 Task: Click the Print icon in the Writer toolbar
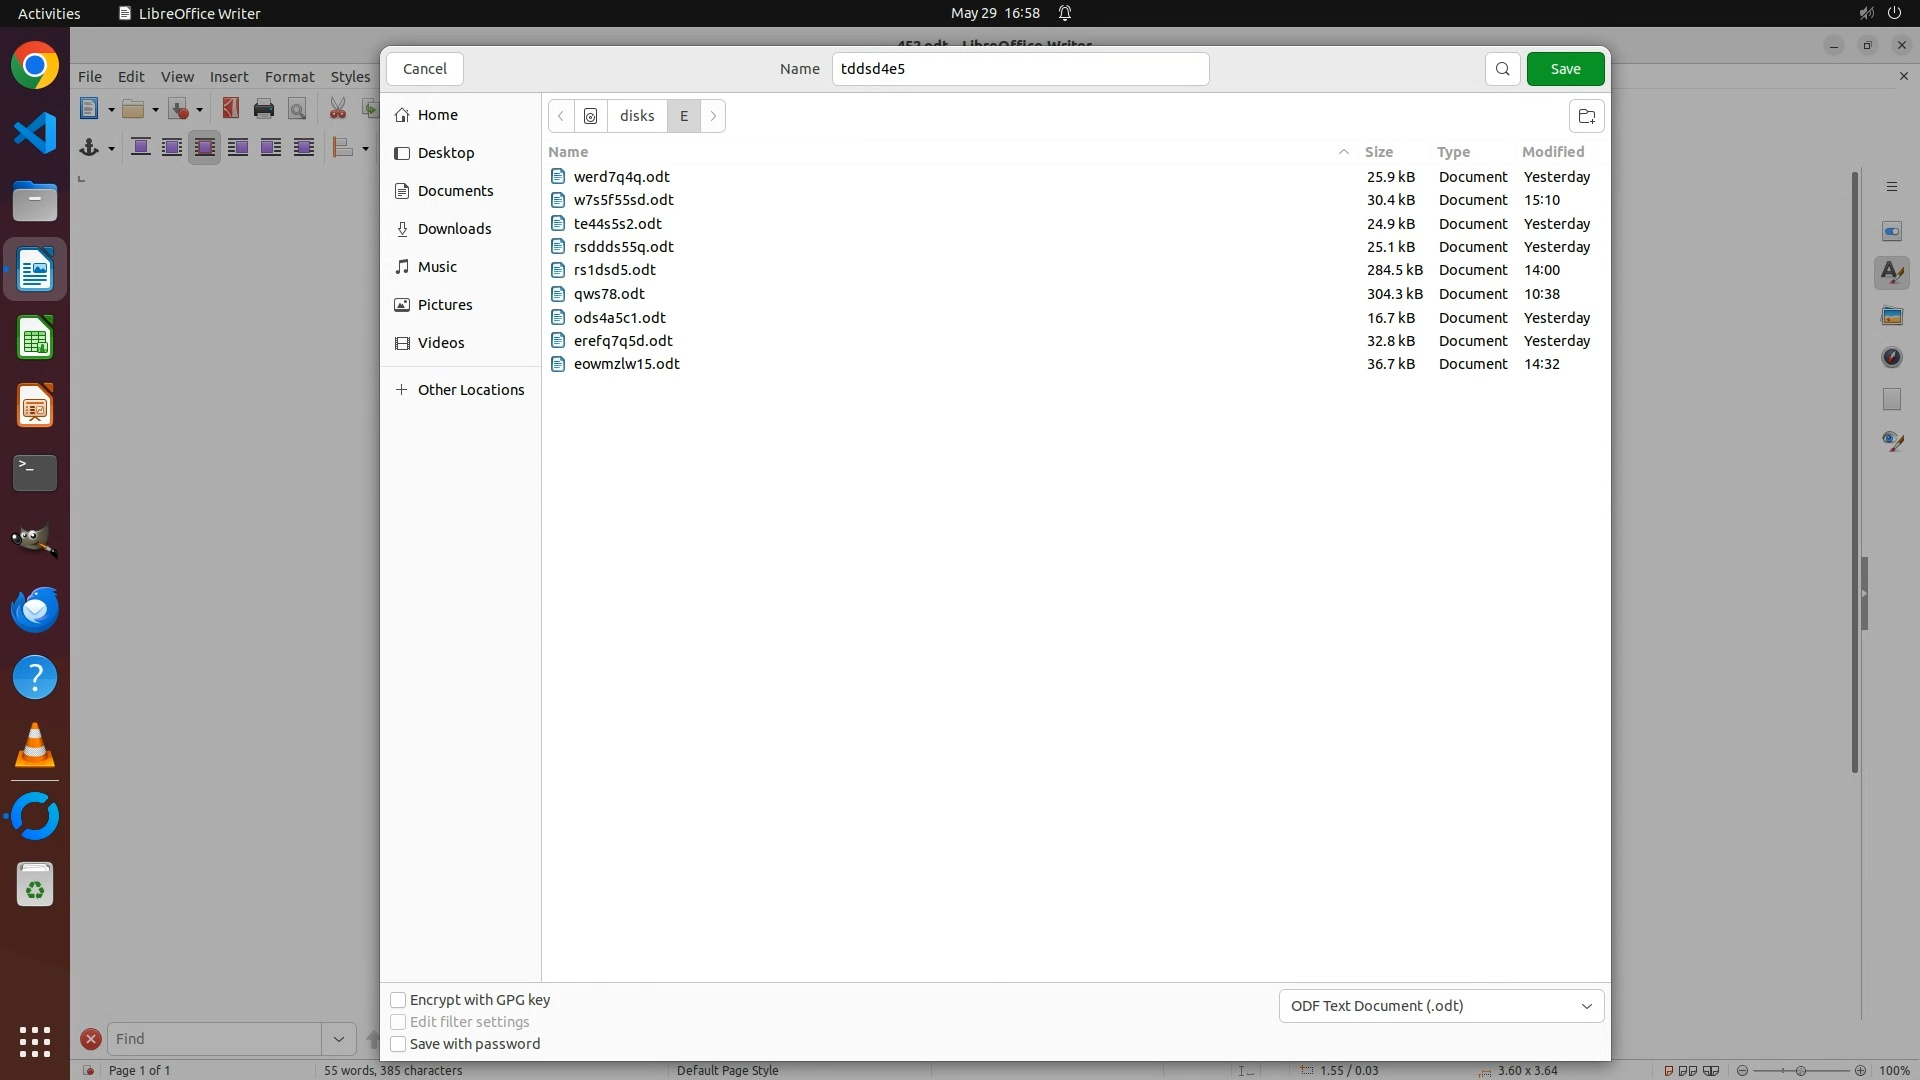click(264, 109)
